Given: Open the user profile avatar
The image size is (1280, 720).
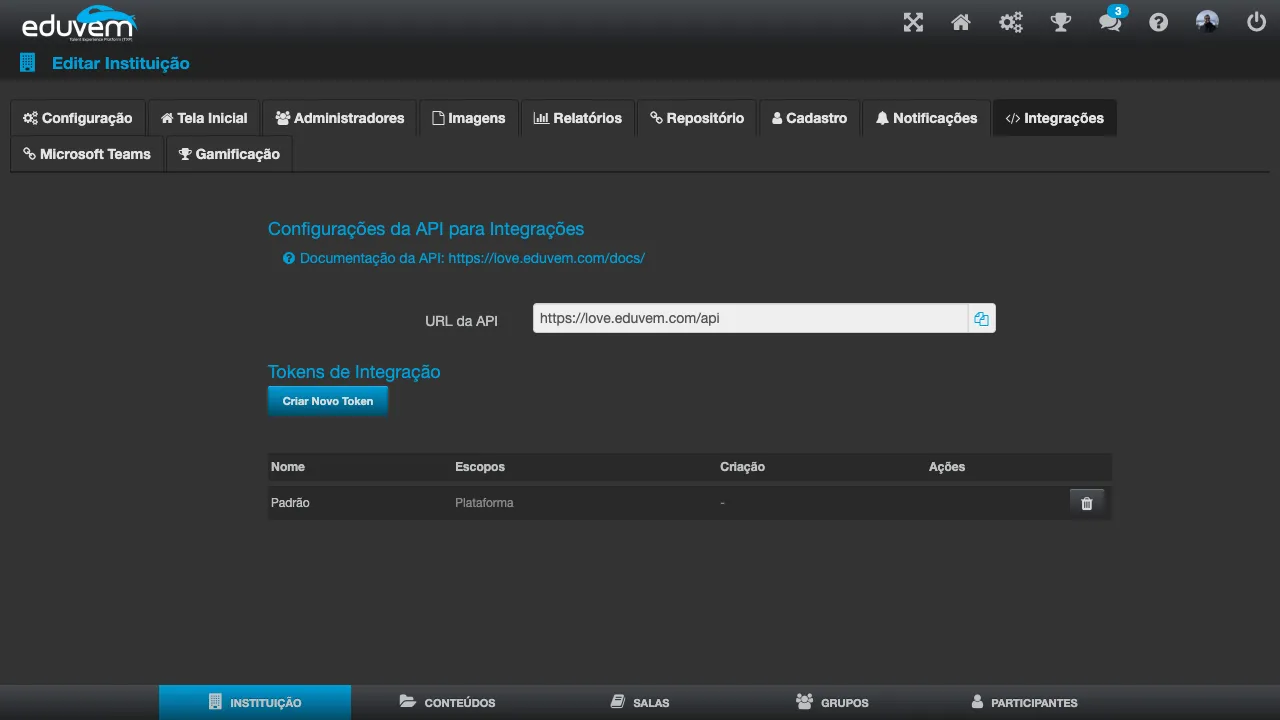Looking at the screenshot, I should pos(1208,22).
